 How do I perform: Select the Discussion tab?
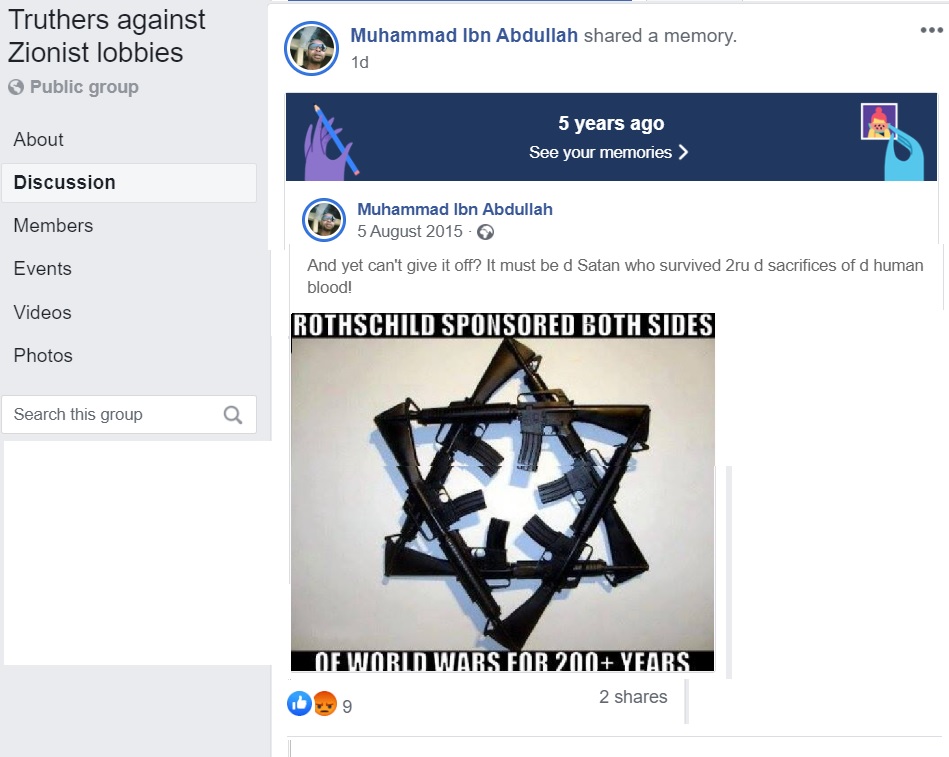pos(129,182)
